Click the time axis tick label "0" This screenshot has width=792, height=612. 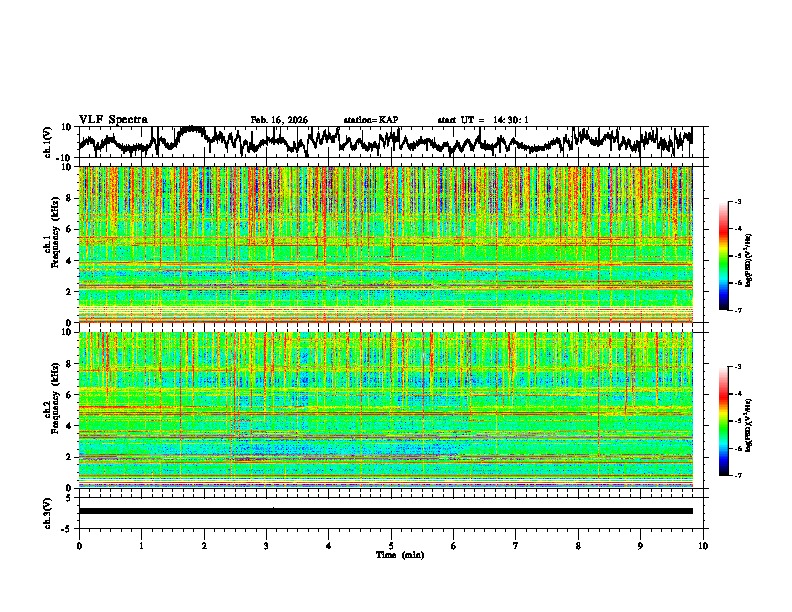pos(79,546)
